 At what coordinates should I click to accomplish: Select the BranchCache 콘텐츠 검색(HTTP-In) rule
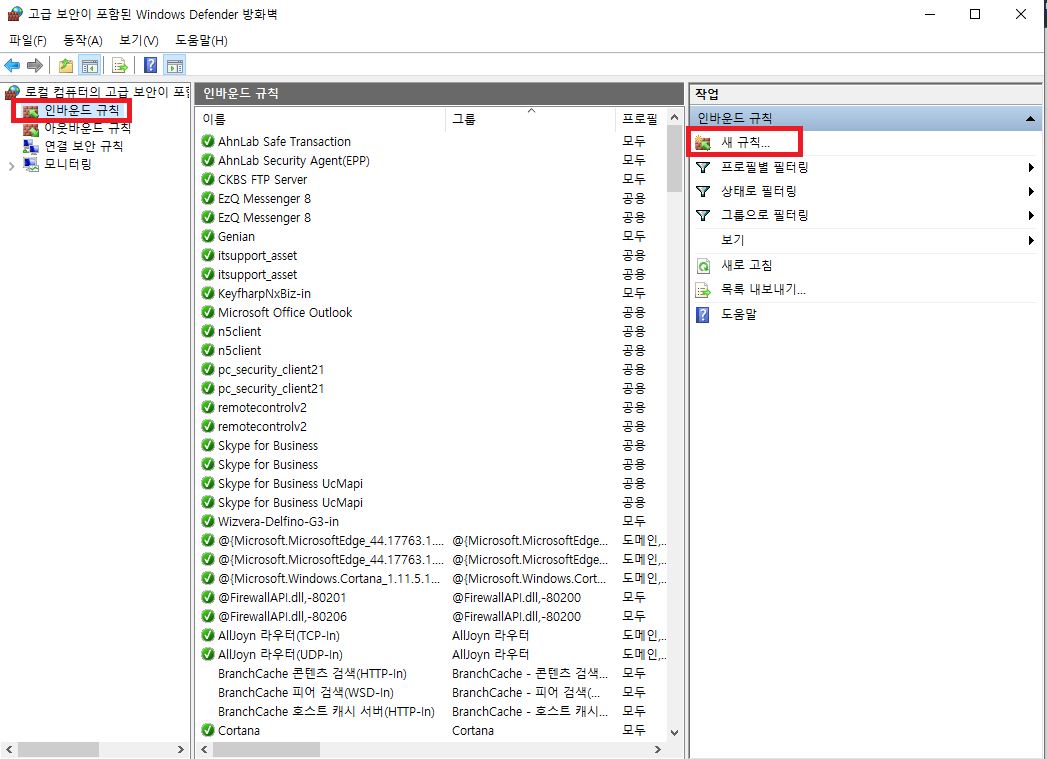312,673
